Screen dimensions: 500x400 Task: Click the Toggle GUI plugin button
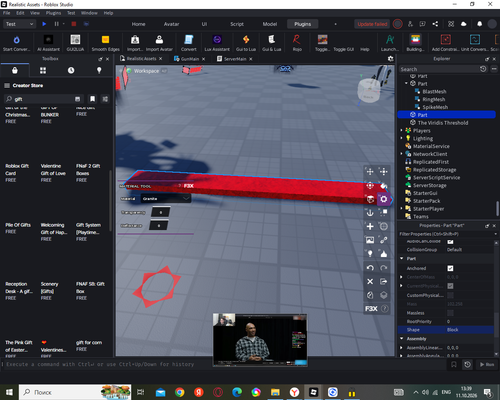click(343, 49)
